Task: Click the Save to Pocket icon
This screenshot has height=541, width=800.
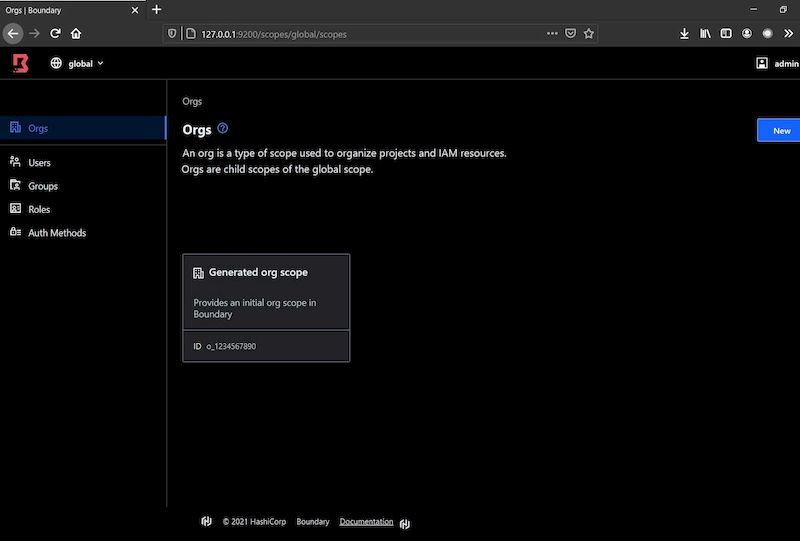Action: pyautogui.click(x=570, y=34)
